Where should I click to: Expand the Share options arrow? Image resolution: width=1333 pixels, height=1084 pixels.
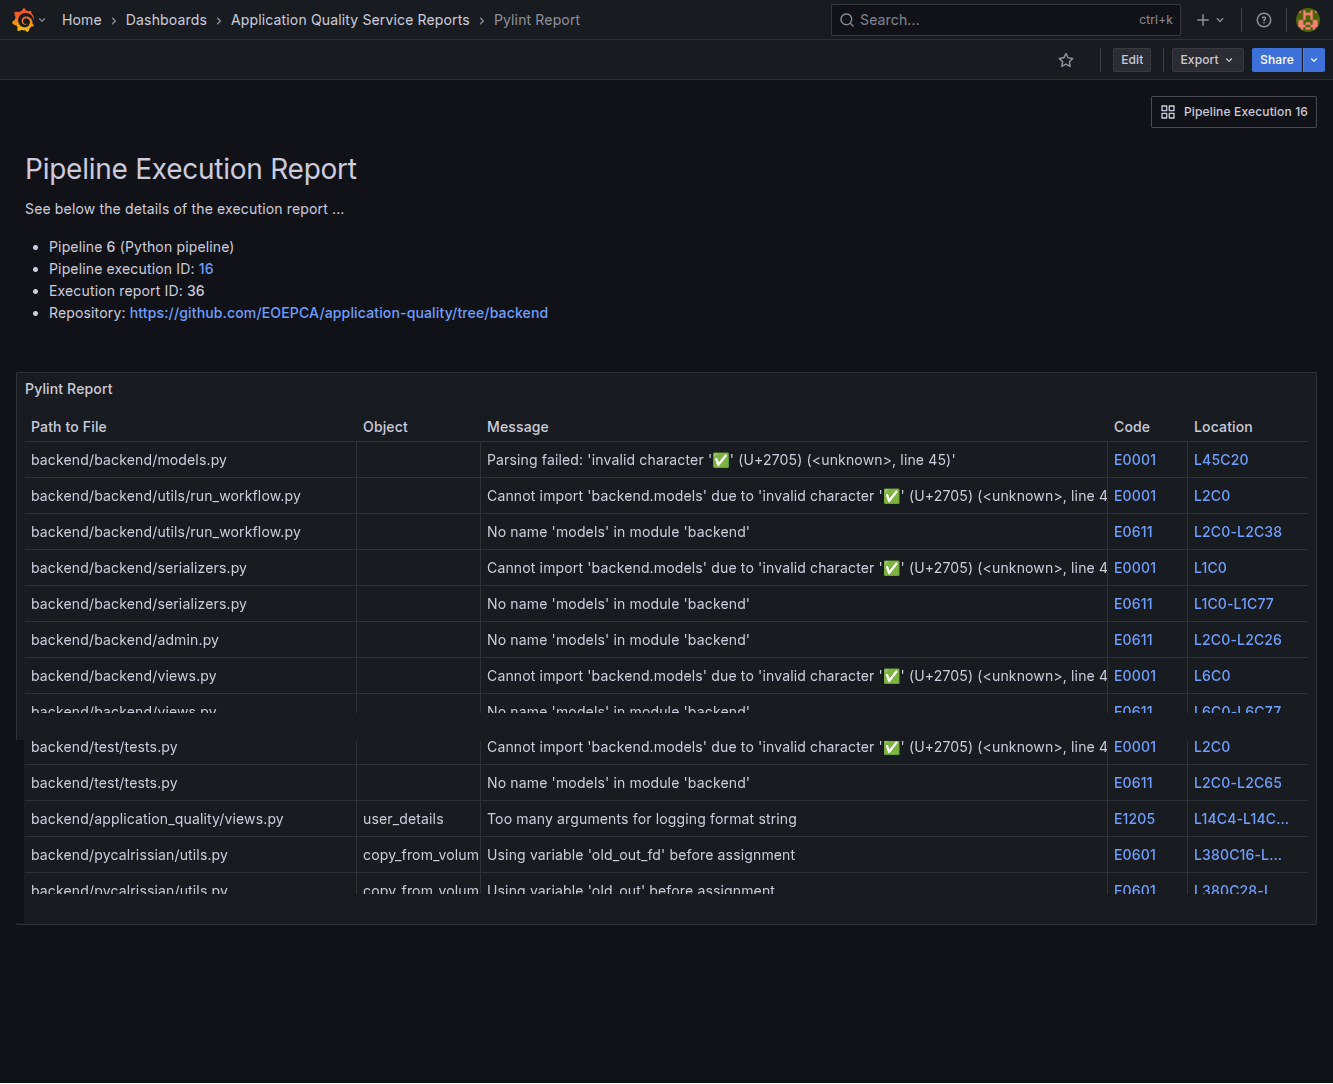pyautogui.click(x=1314, y=60)
